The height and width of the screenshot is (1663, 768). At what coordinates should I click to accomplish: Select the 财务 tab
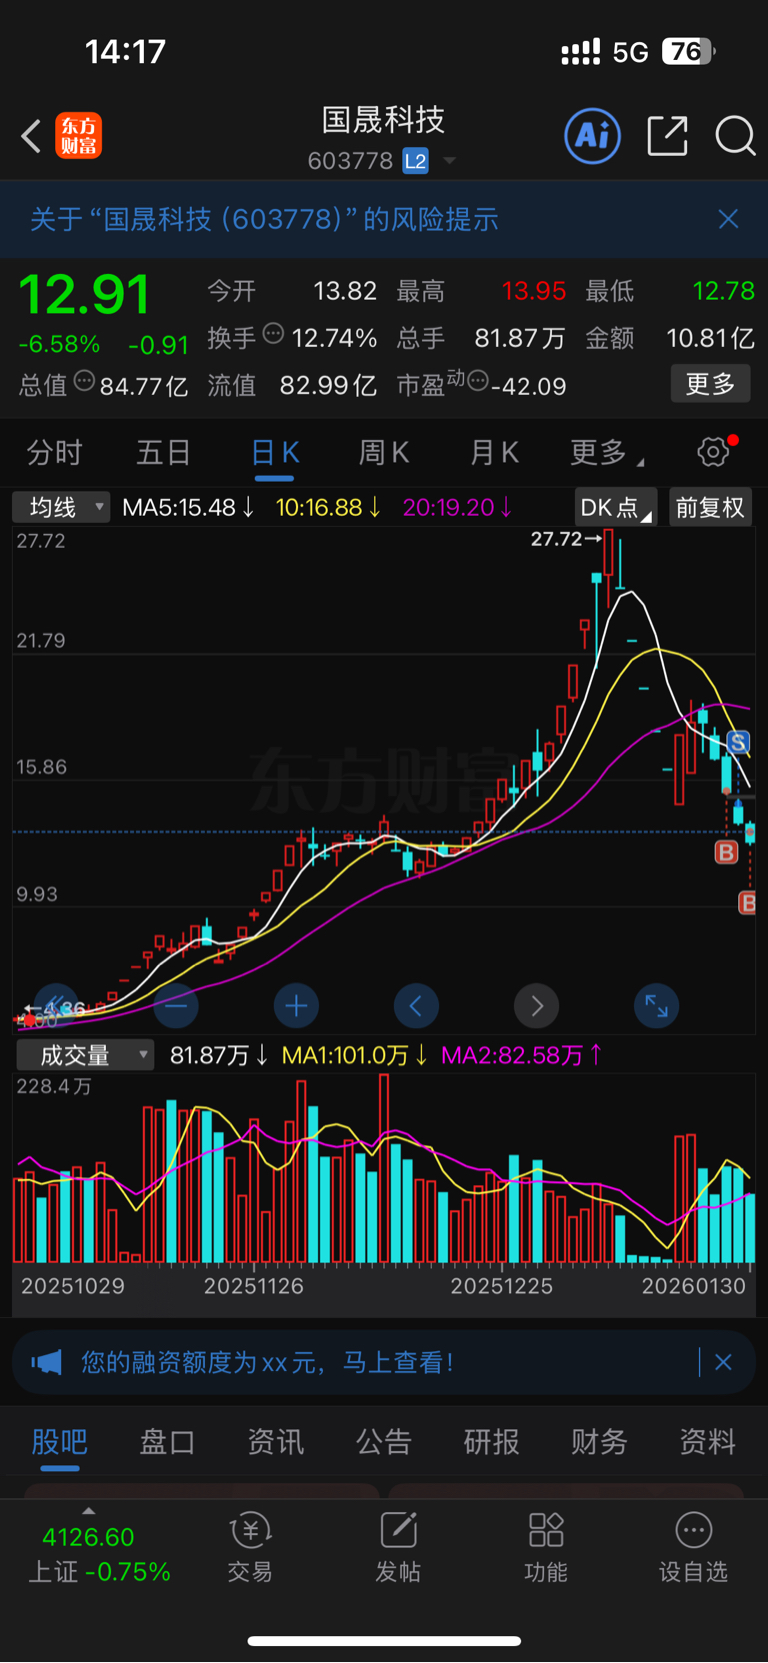[x=599, y=1441]
